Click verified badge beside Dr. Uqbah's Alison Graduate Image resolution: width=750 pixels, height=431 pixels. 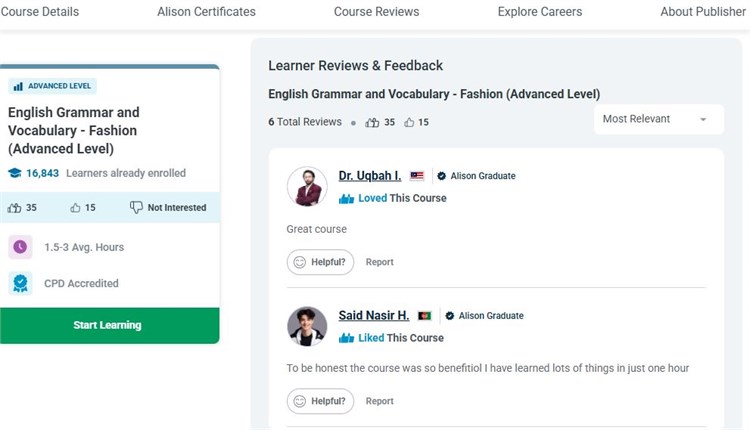pyautogui.click(x=441, y=176)
